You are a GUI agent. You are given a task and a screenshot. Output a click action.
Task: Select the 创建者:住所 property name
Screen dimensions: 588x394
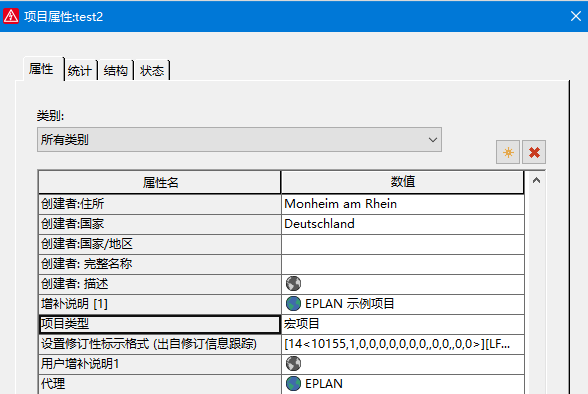click(x=160, y=204)
